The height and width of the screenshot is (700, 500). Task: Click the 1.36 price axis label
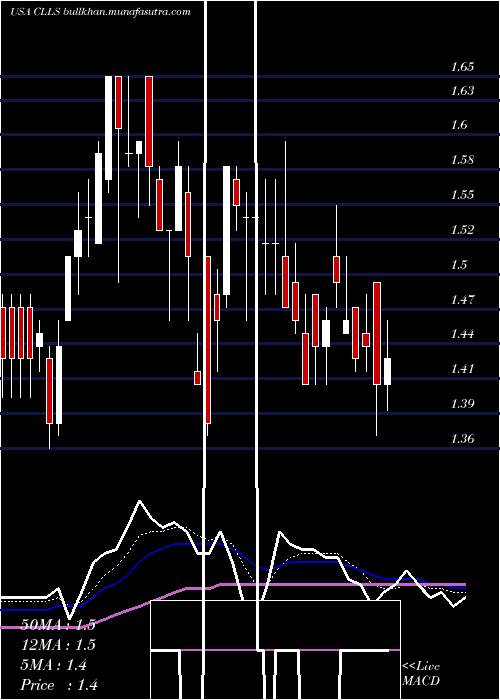point(462,439)
